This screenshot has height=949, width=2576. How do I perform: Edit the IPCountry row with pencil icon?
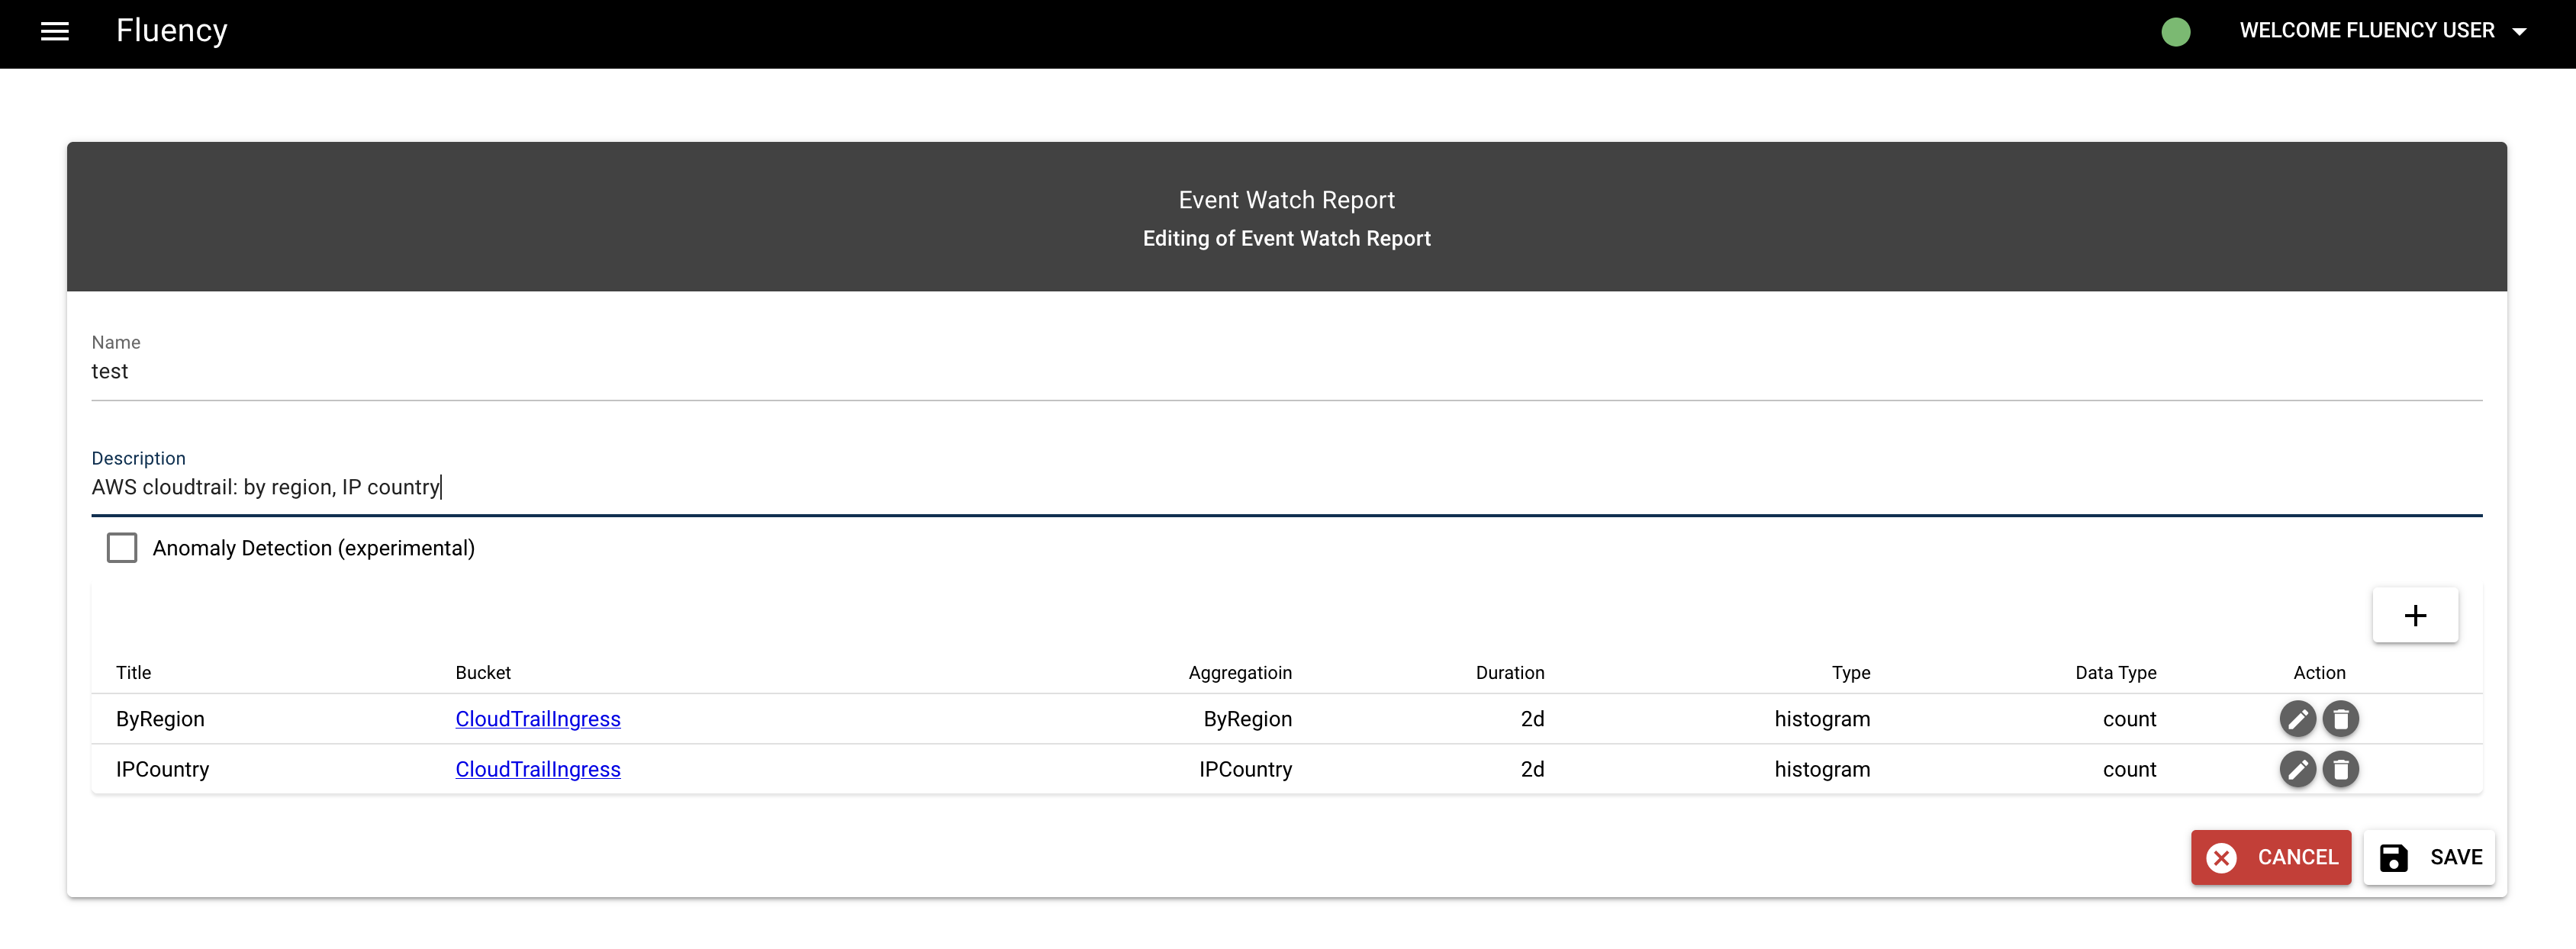2297,769
